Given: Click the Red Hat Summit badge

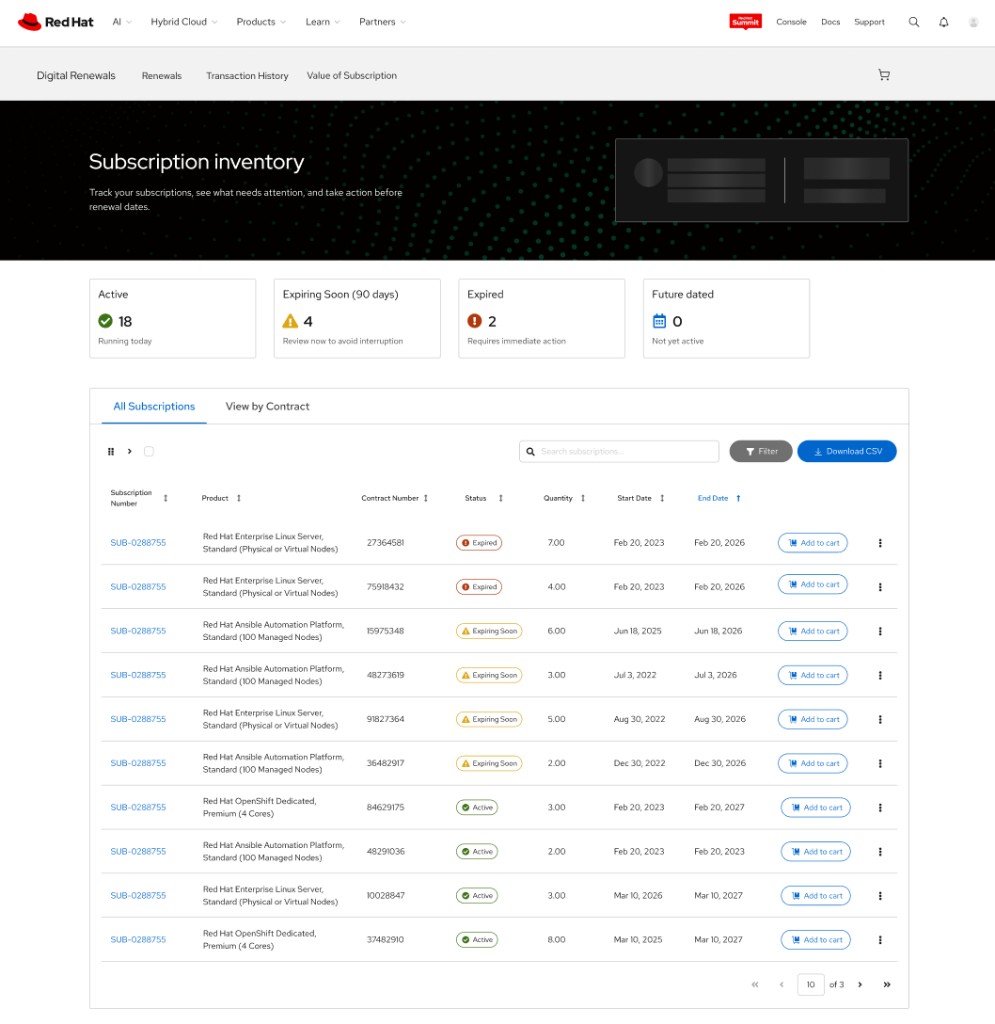Looking at the screenshot, I should (x=745, y=22).
